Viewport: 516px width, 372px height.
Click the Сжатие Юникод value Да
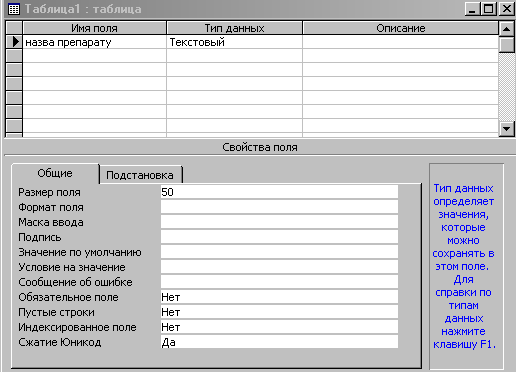[x=279, y=342]
